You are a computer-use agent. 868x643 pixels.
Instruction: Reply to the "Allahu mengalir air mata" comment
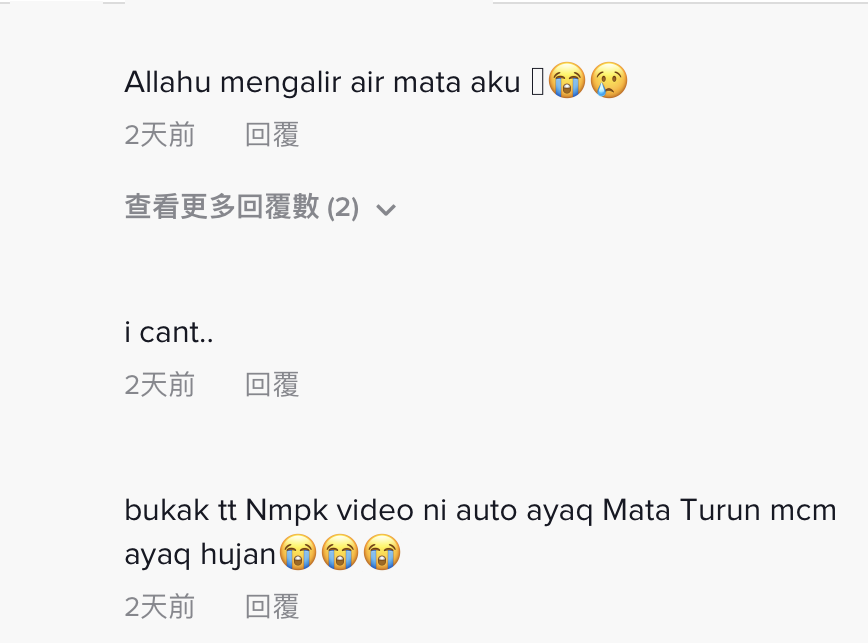click(272, 135)
